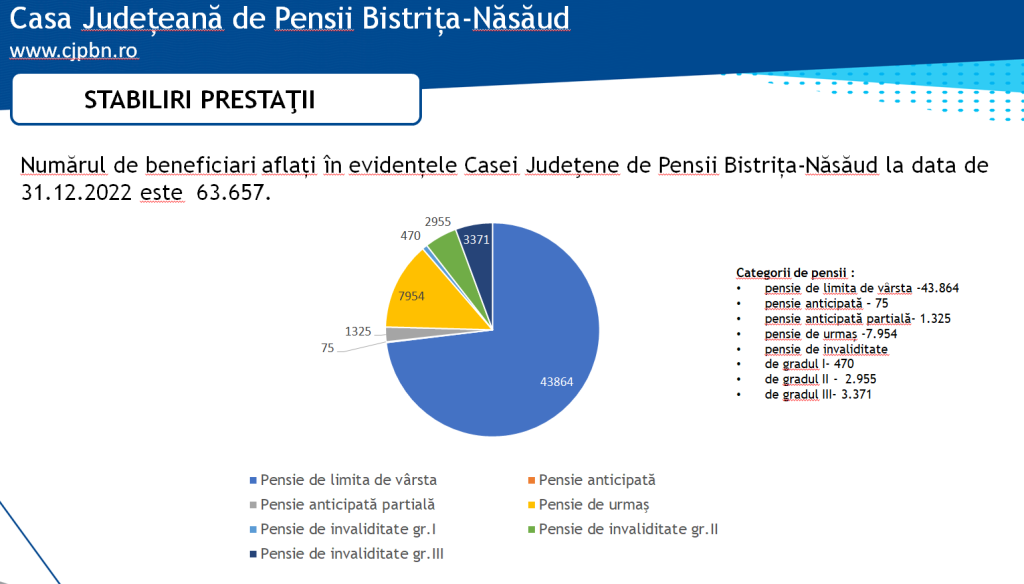Click the dark blue invaliditate gr.III legend swatch
1024x584 pixels.
254,553
